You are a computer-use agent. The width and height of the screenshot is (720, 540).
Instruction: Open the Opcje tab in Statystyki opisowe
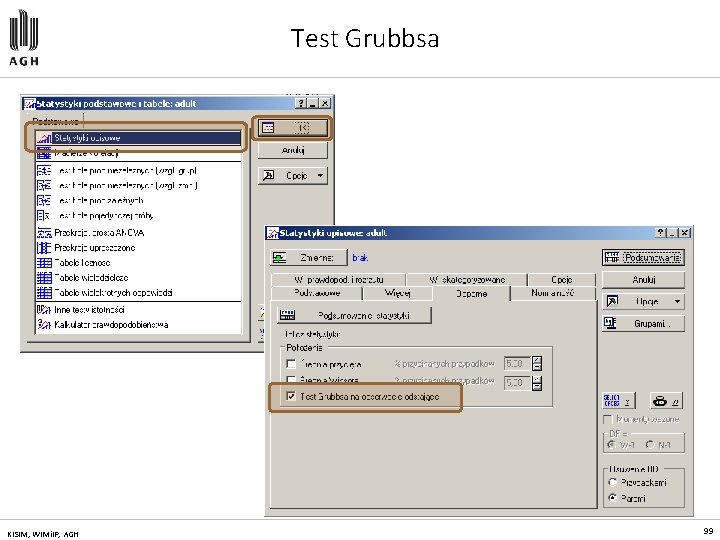(562, 279)
